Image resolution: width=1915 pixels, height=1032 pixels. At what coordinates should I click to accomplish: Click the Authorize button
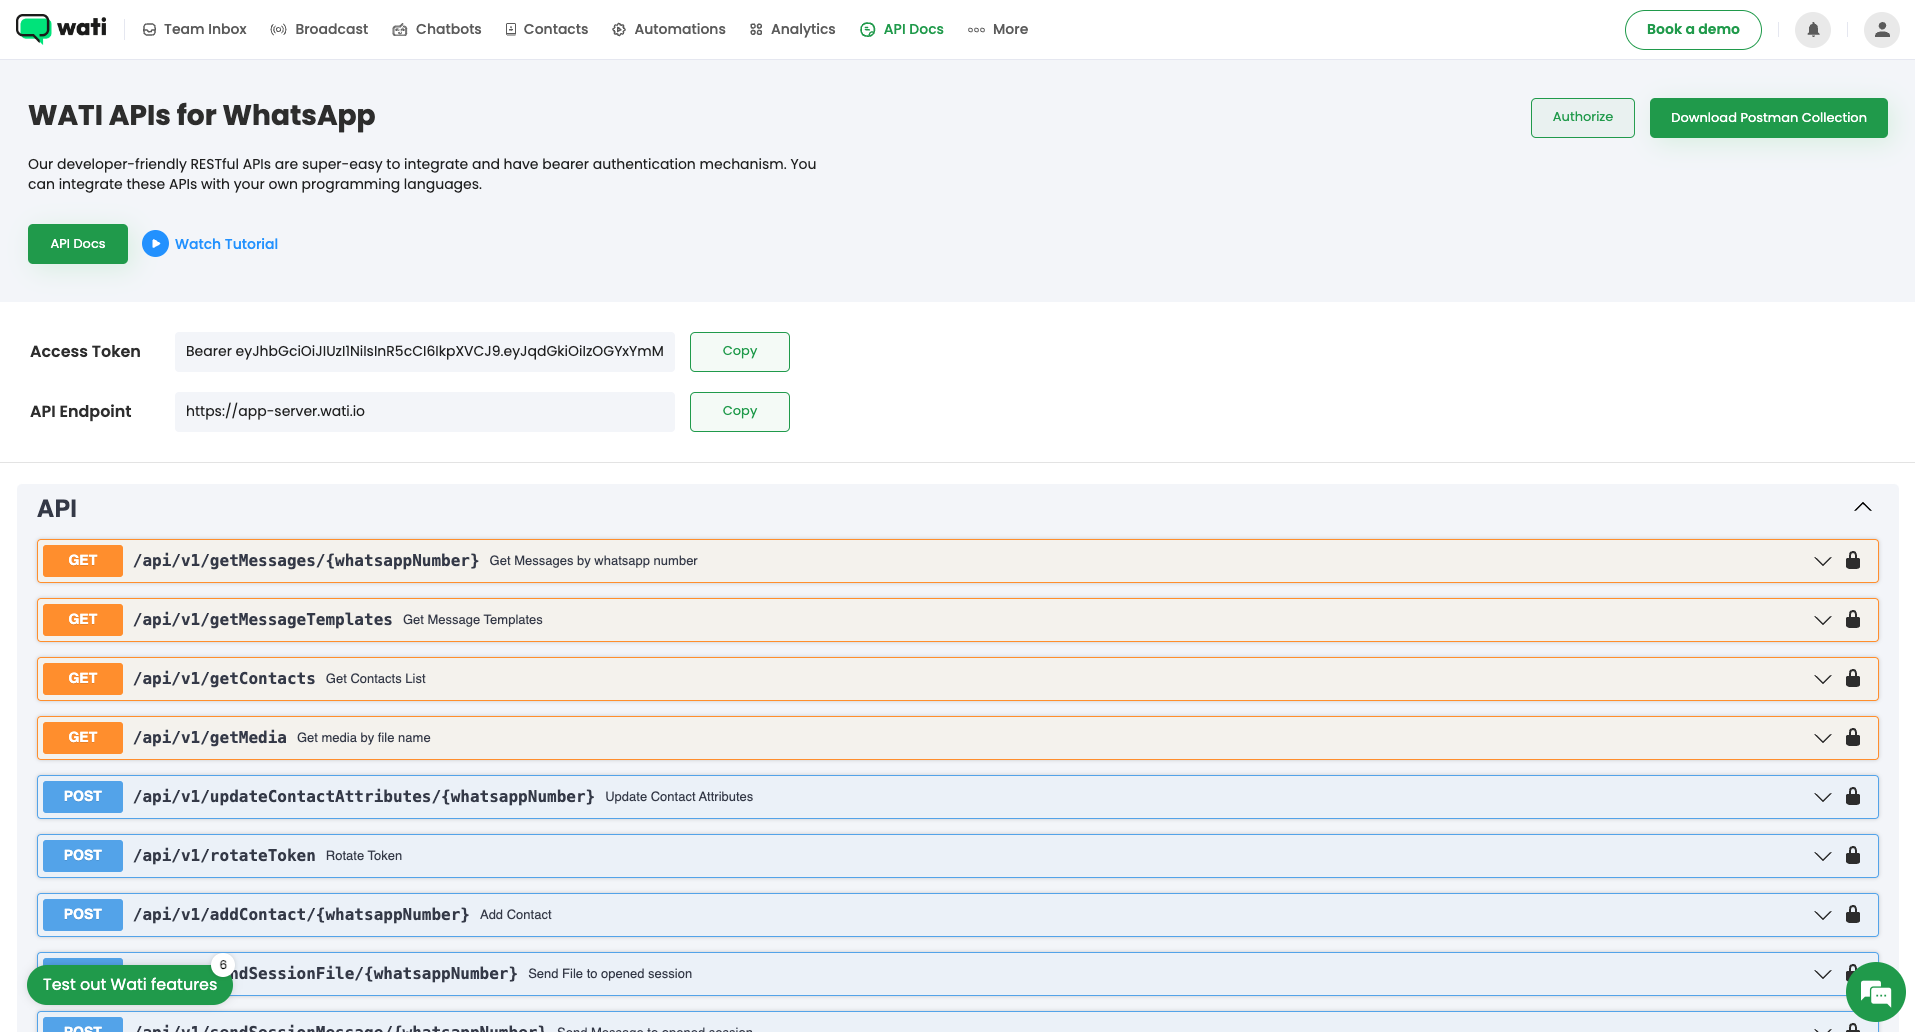coord(1582,117)
